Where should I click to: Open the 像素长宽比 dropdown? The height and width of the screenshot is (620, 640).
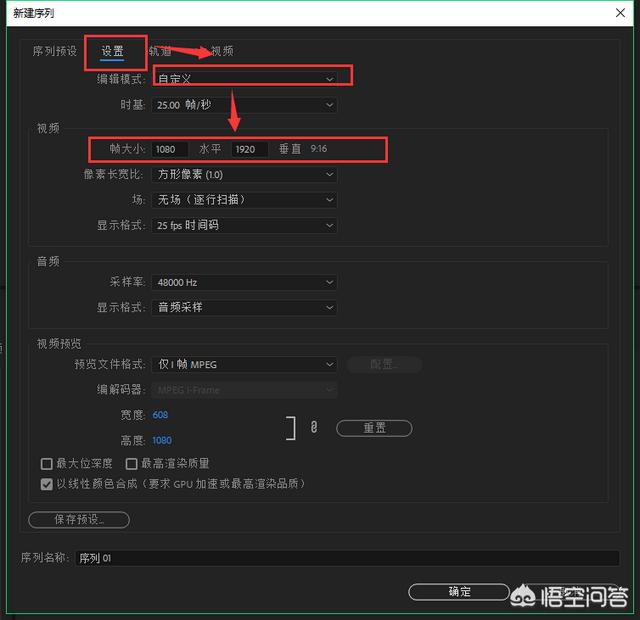[244, 175]
